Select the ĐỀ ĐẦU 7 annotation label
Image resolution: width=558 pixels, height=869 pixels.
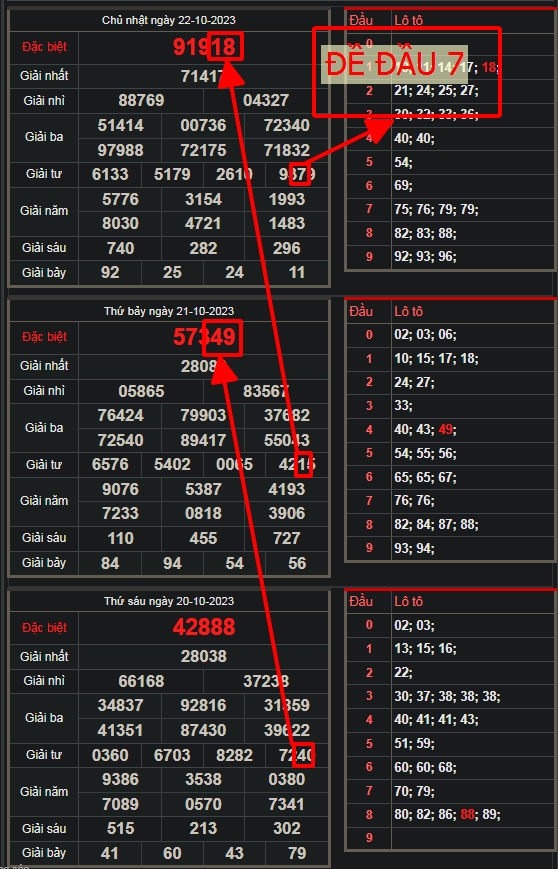(x=395, y=64)
